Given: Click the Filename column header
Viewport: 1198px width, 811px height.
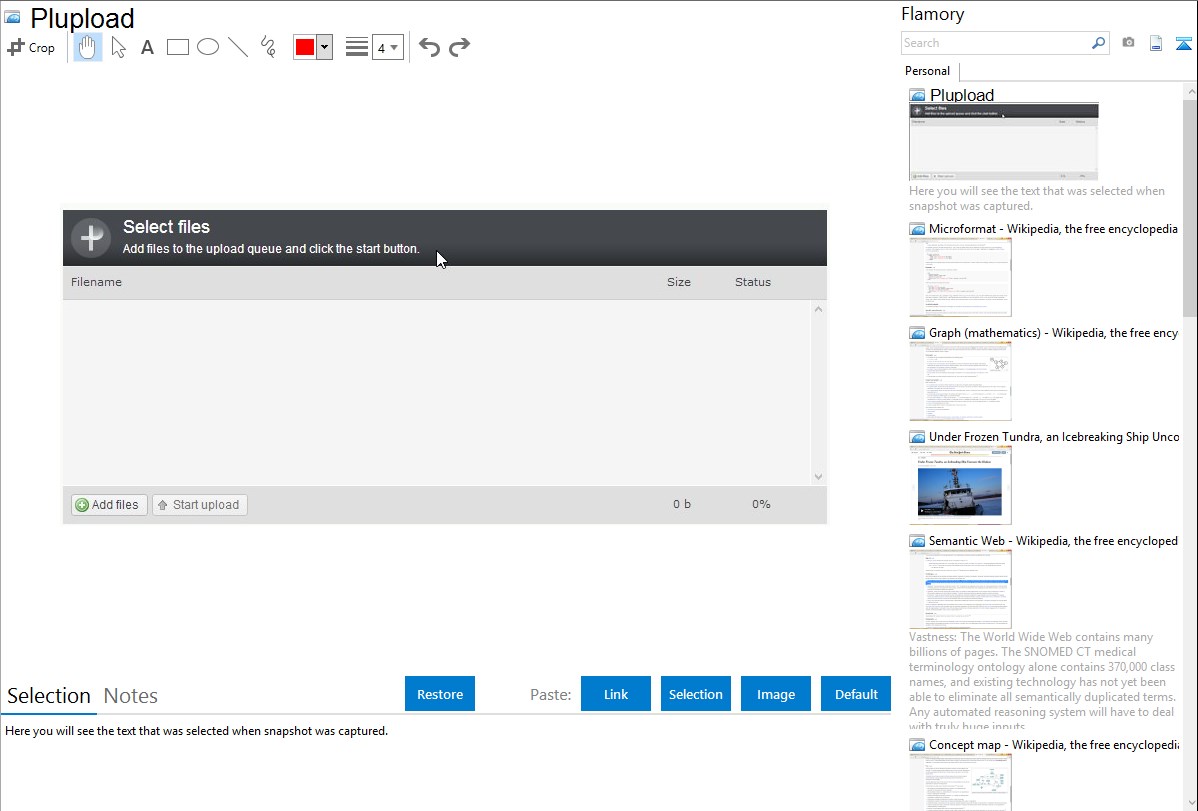Looking at the screenshot, I should tap(96, 282).
